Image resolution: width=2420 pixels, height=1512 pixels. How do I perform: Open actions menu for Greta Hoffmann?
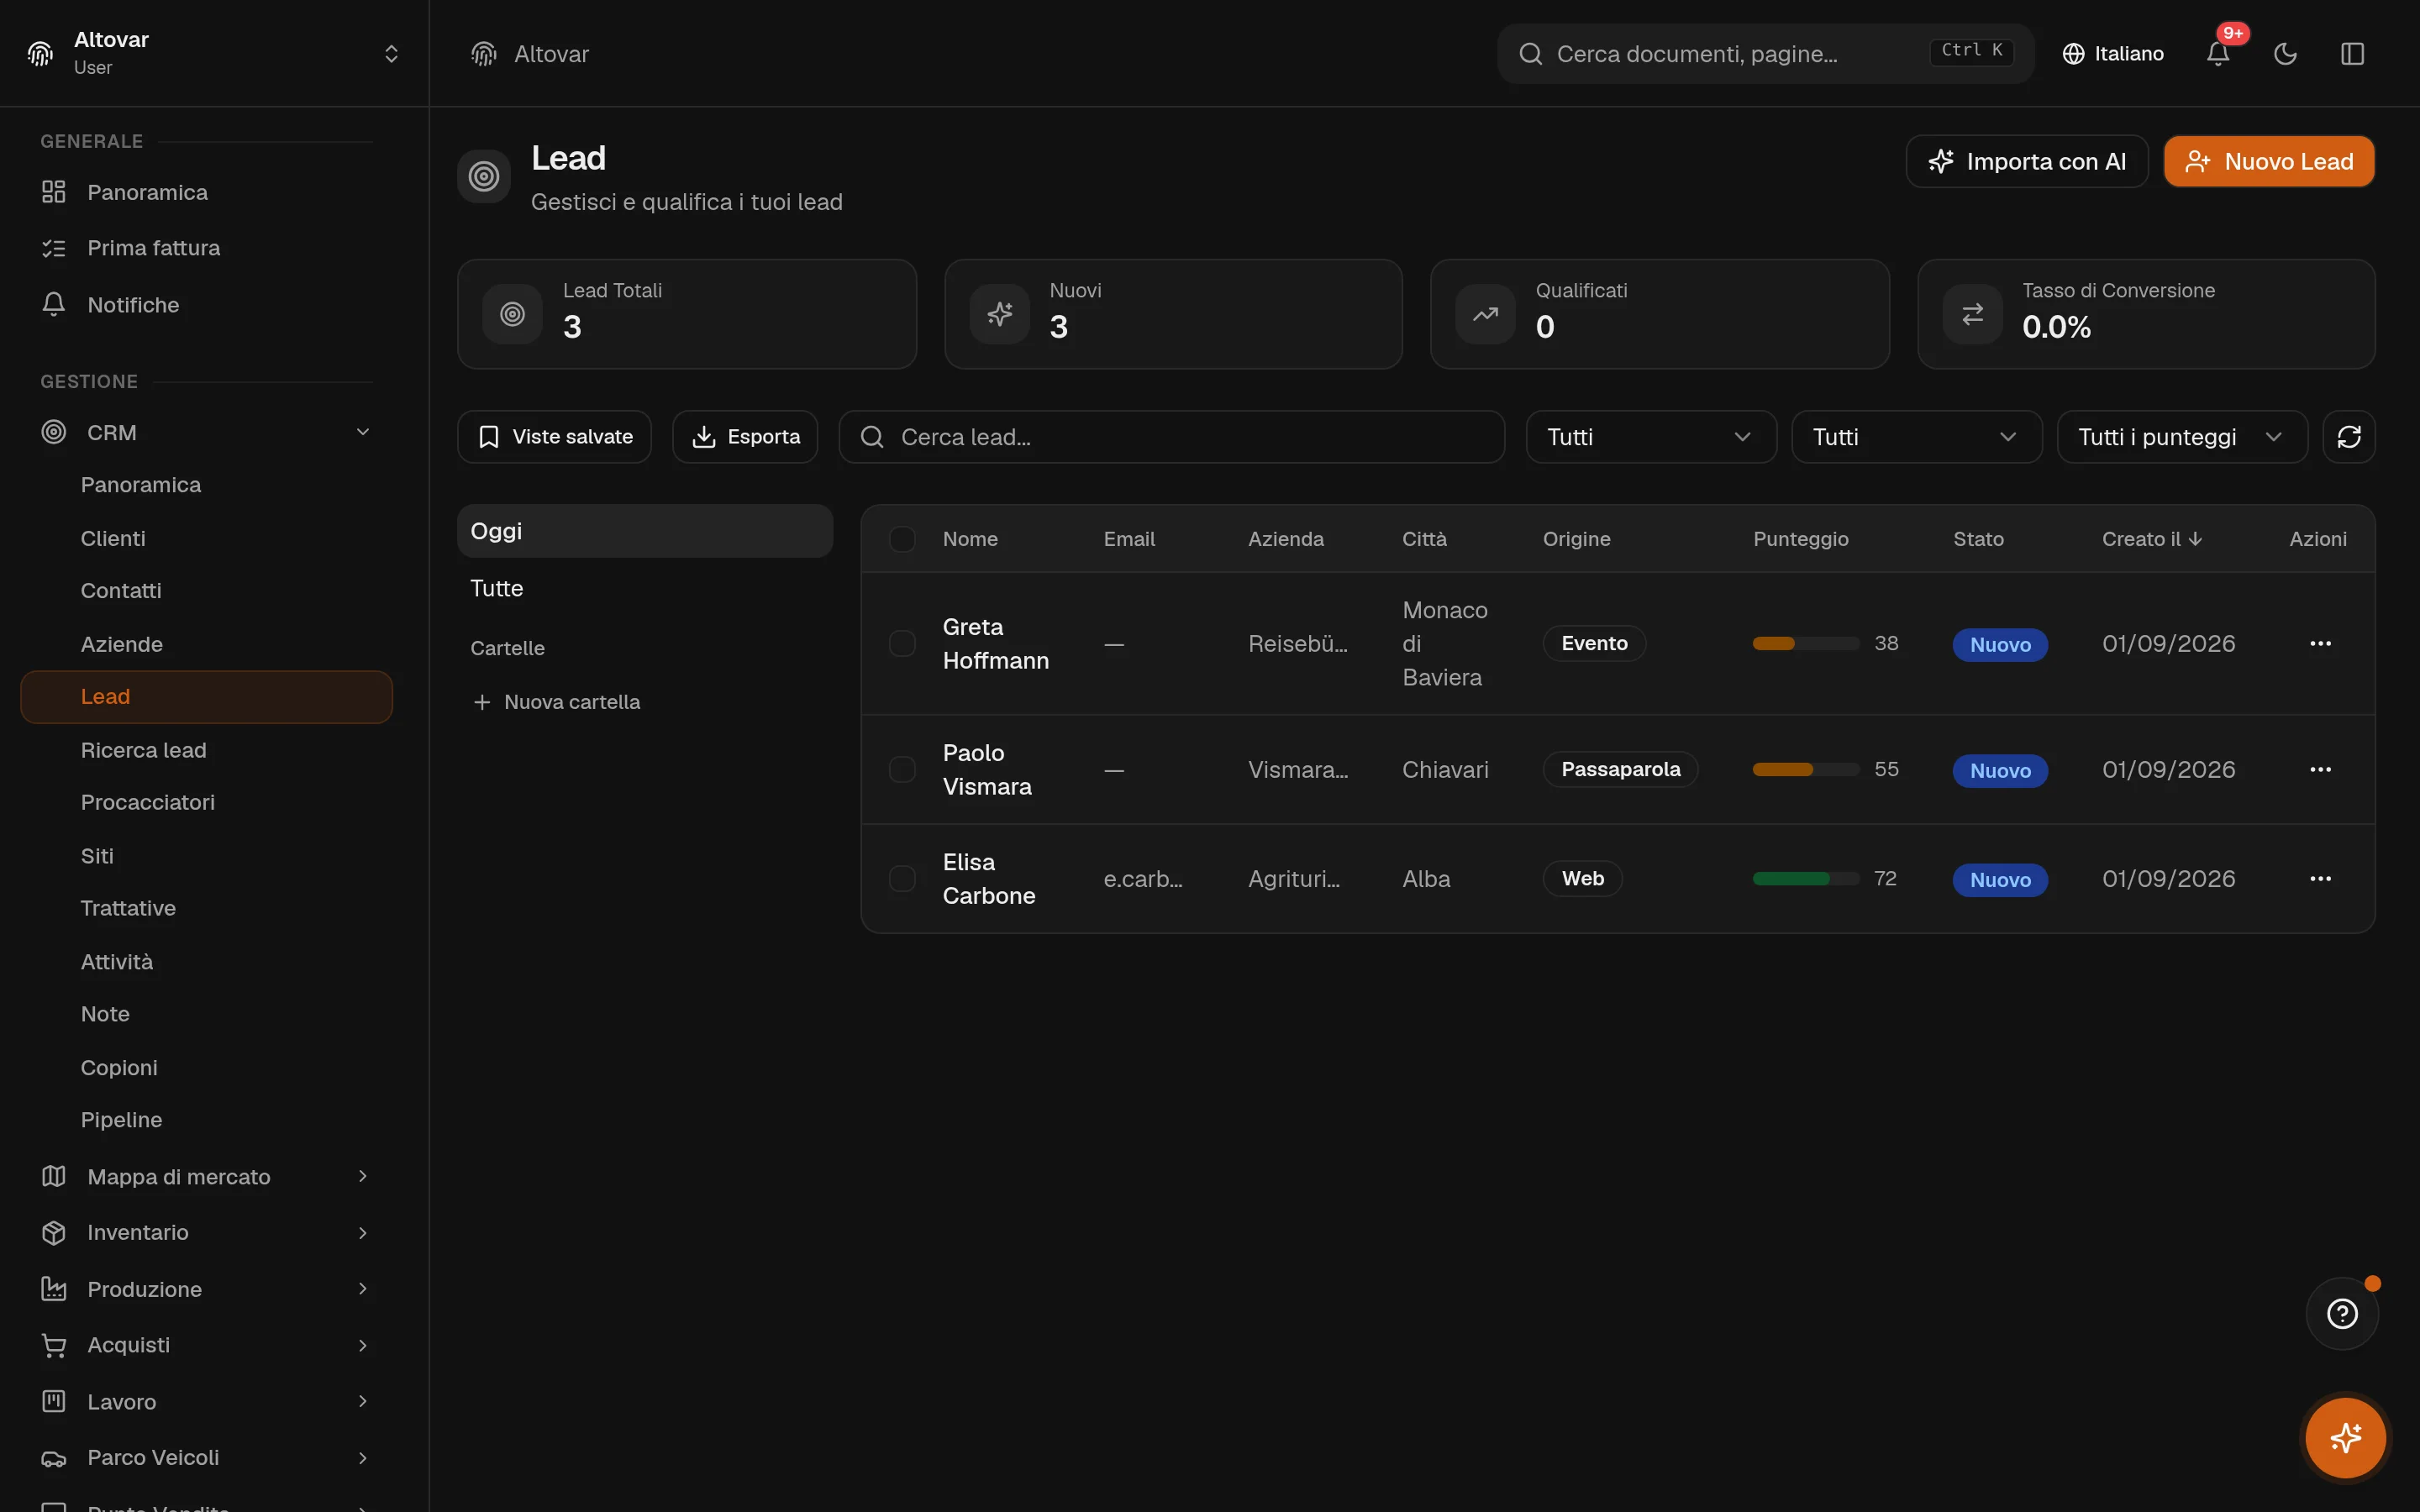pos(2320,643)
